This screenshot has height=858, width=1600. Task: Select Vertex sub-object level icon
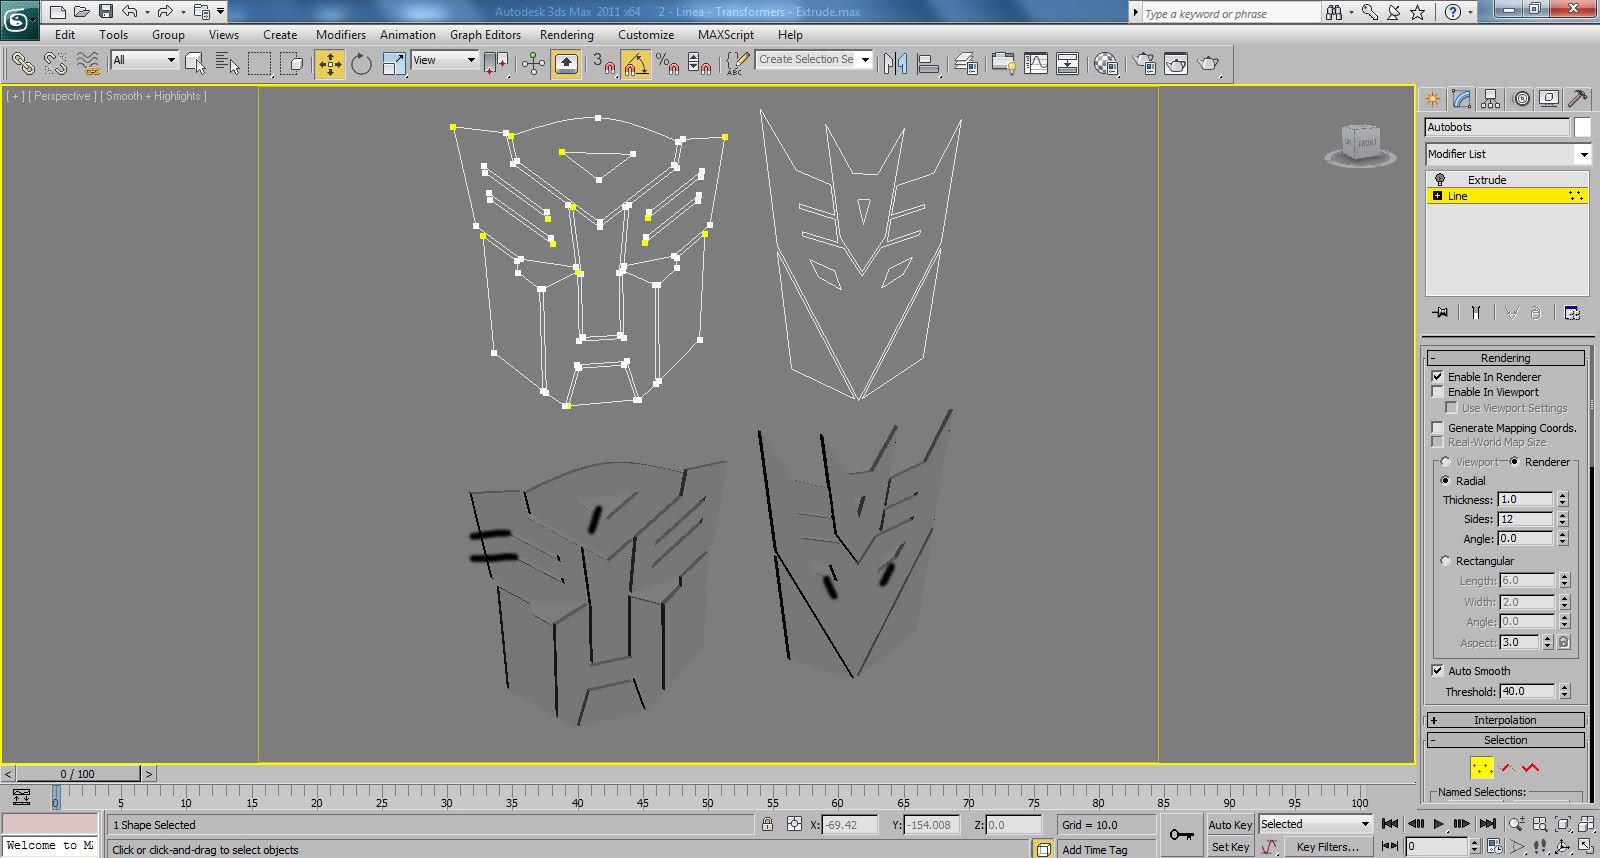1481,768
